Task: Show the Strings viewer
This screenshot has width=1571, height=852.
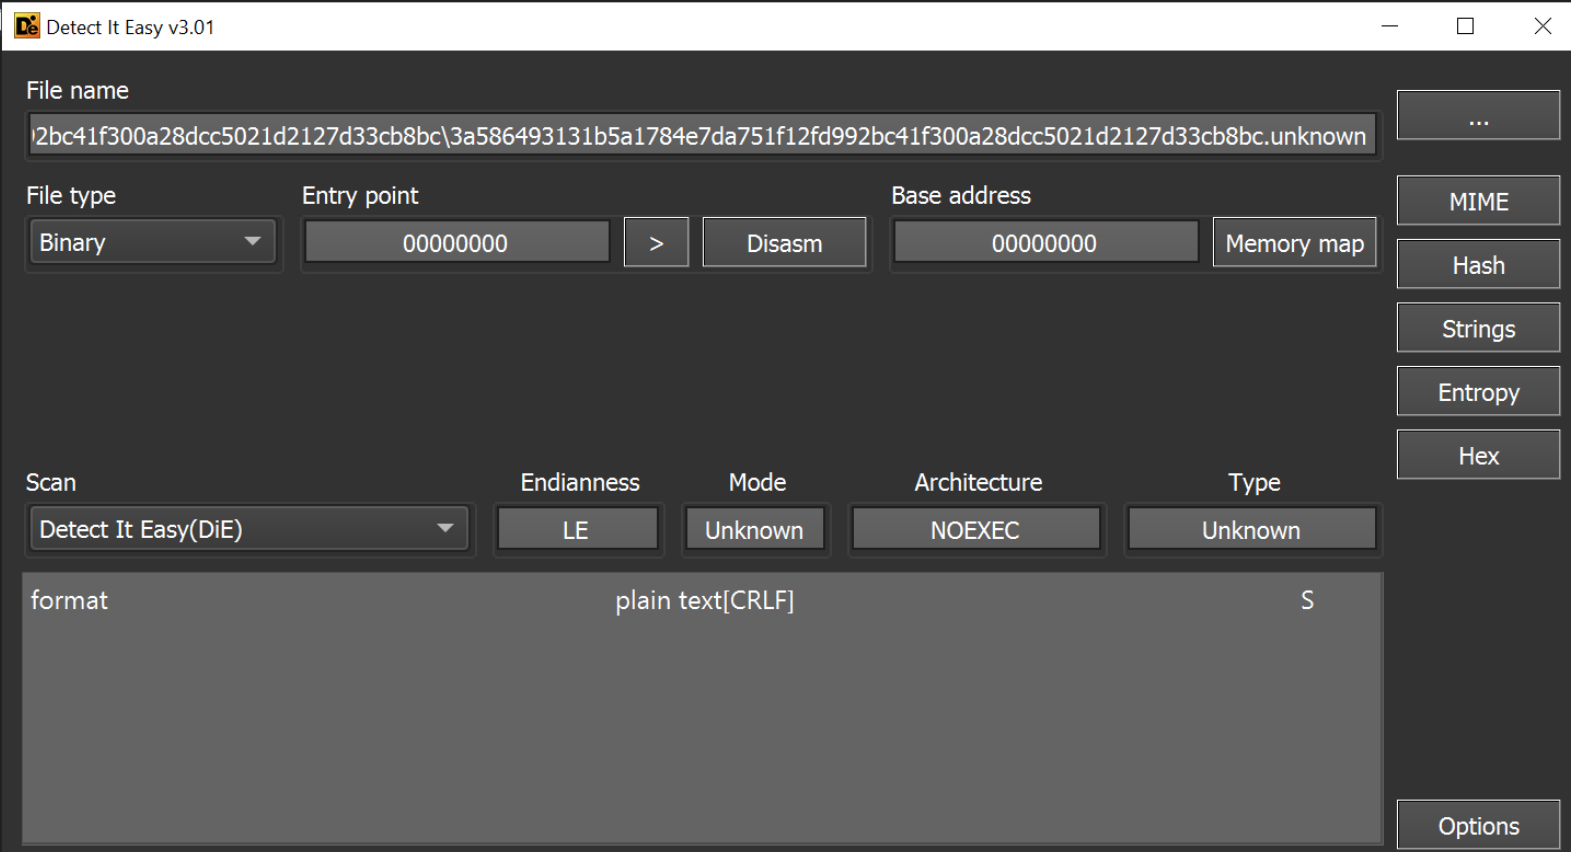Action: coord(1478,328)
